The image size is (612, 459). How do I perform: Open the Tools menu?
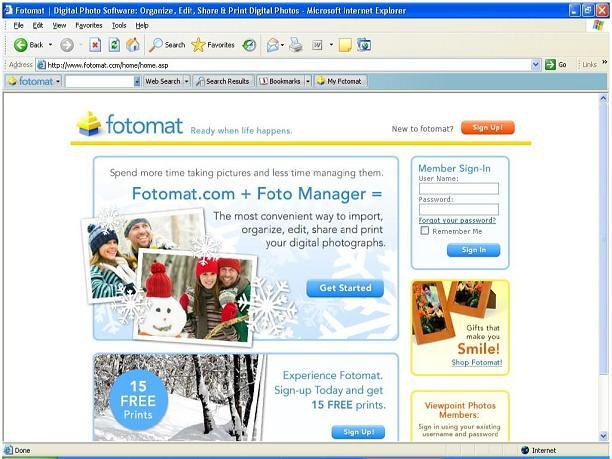click(x=119, y=25)
